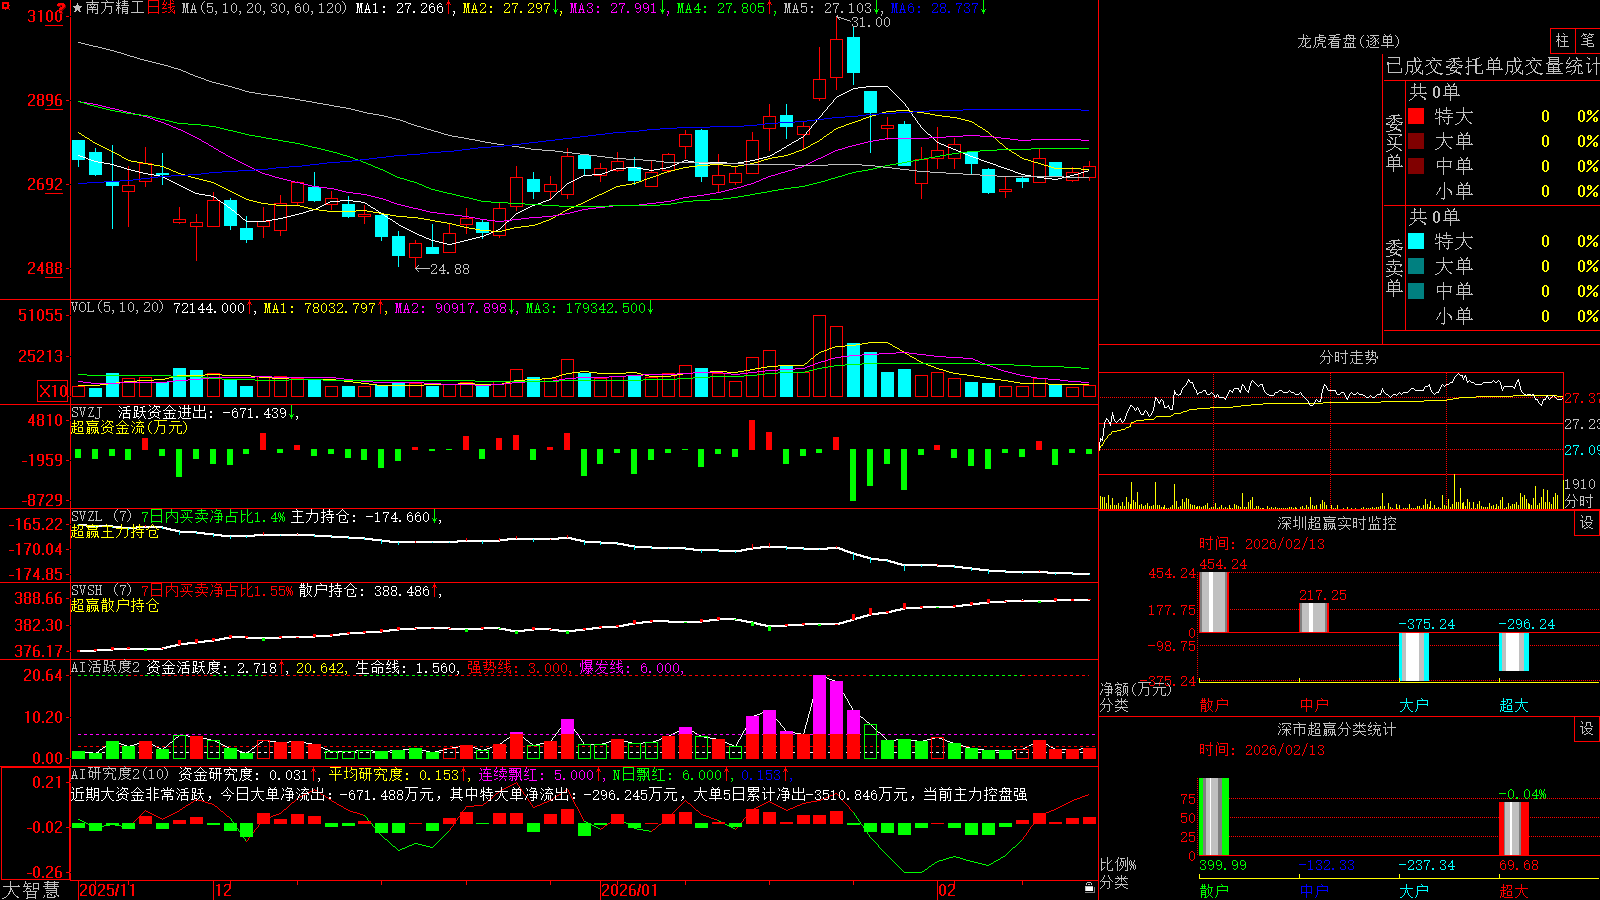Click the AI活跃度2 indicator name
The height and width of the screenshot is (900, 1600).
tap(106, 668)
